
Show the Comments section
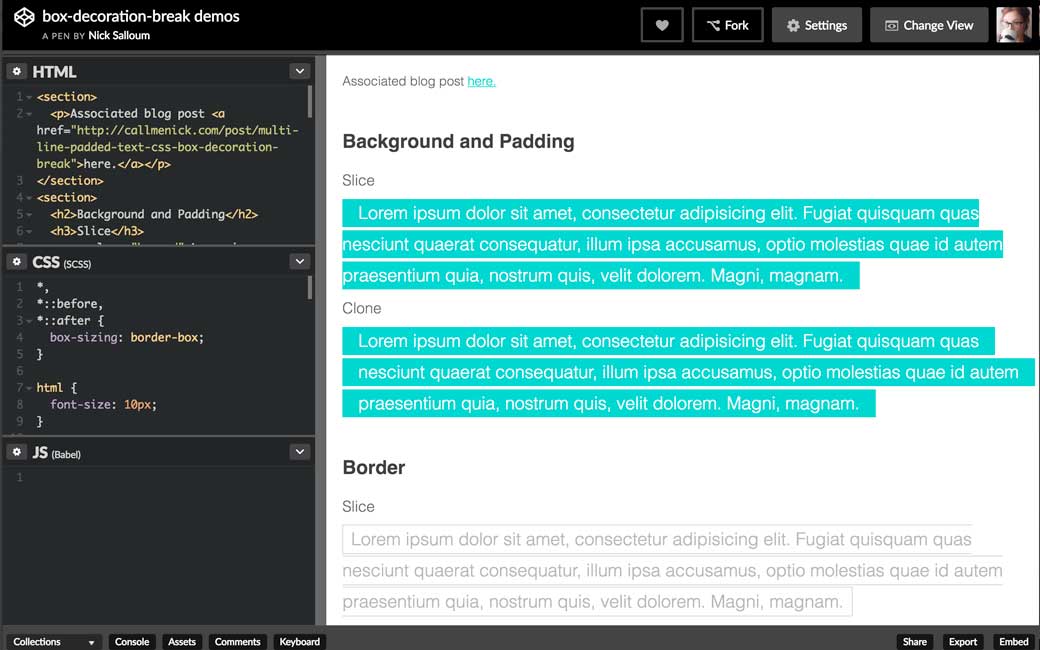pos(237,642)
